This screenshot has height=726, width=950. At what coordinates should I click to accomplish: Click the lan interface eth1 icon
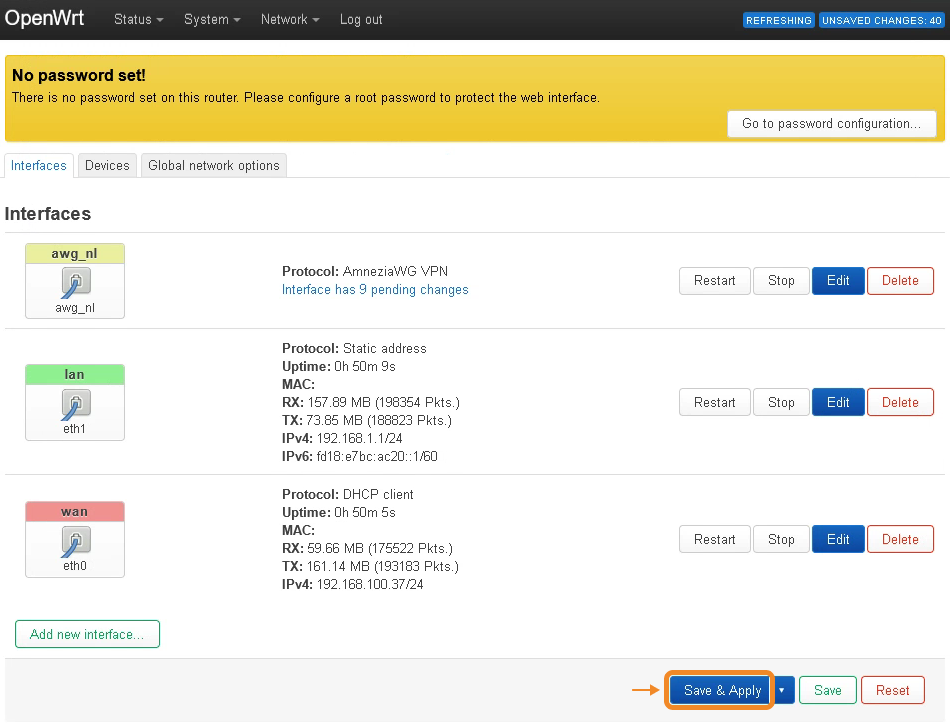click(x=75, y=404)
